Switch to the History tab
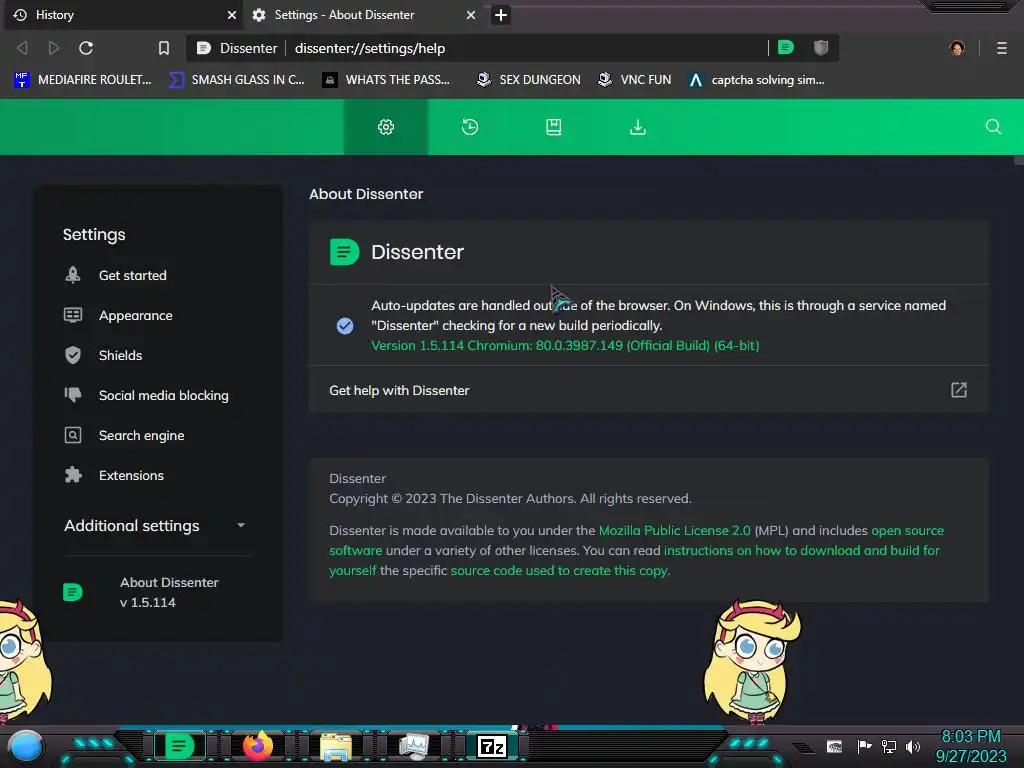The width and height of the screenshot is (1024, 768). point(123,15)
